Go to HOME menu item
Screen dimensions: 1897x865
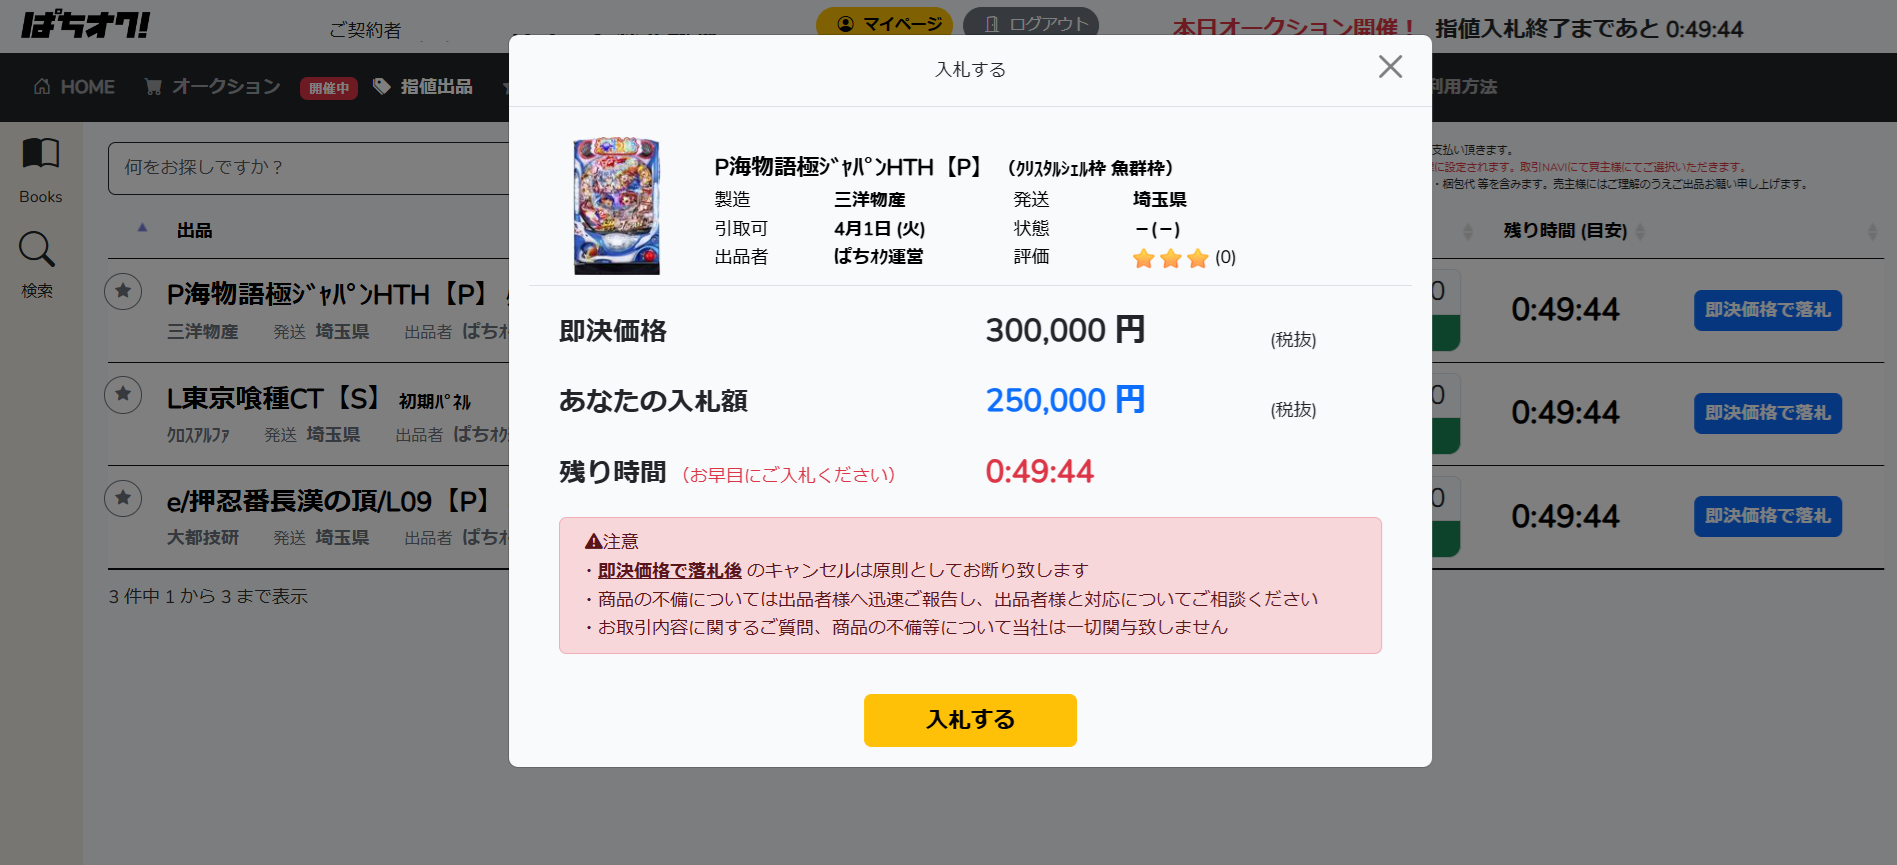[x=74, y=87]
